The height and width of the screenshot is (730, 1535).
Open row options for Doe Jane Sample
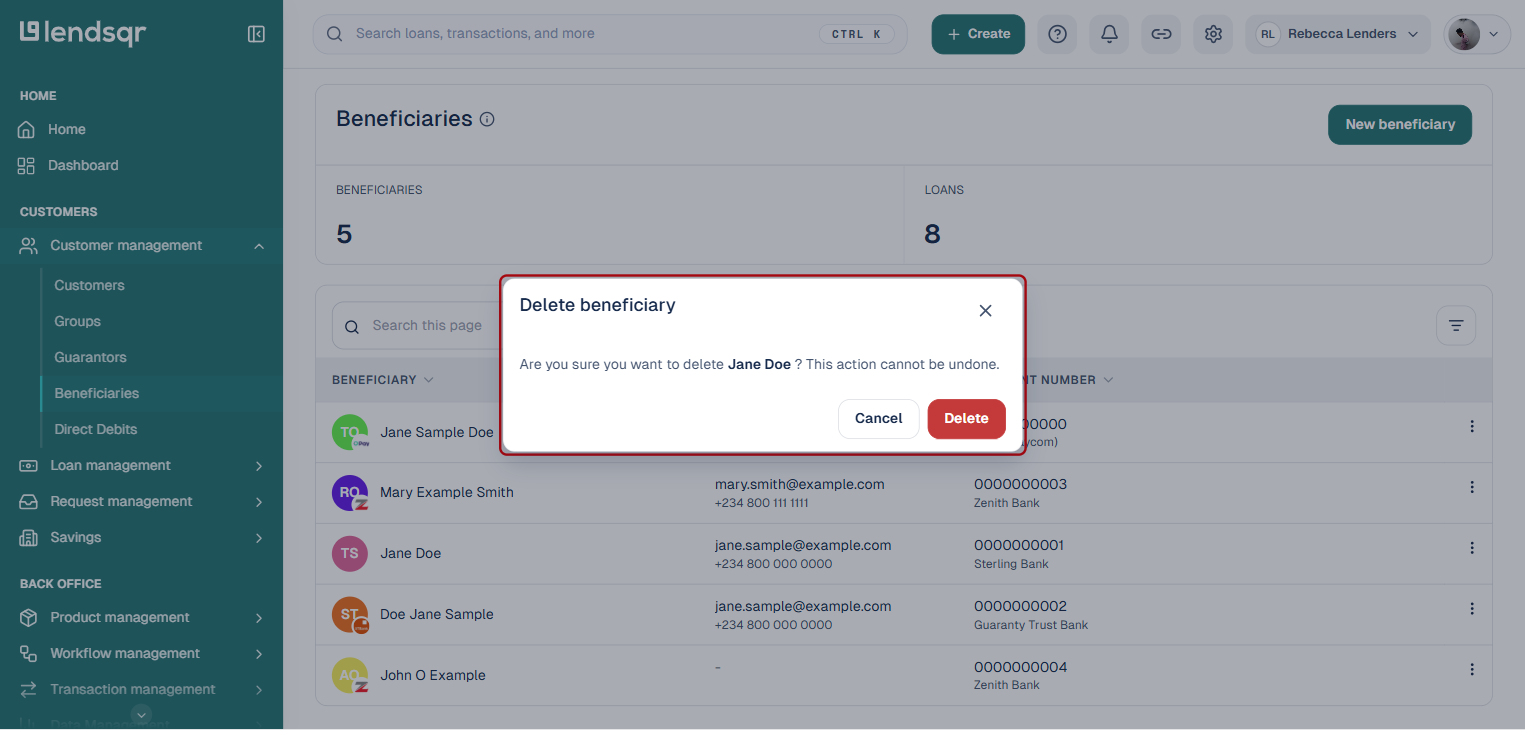point(1472,609)
